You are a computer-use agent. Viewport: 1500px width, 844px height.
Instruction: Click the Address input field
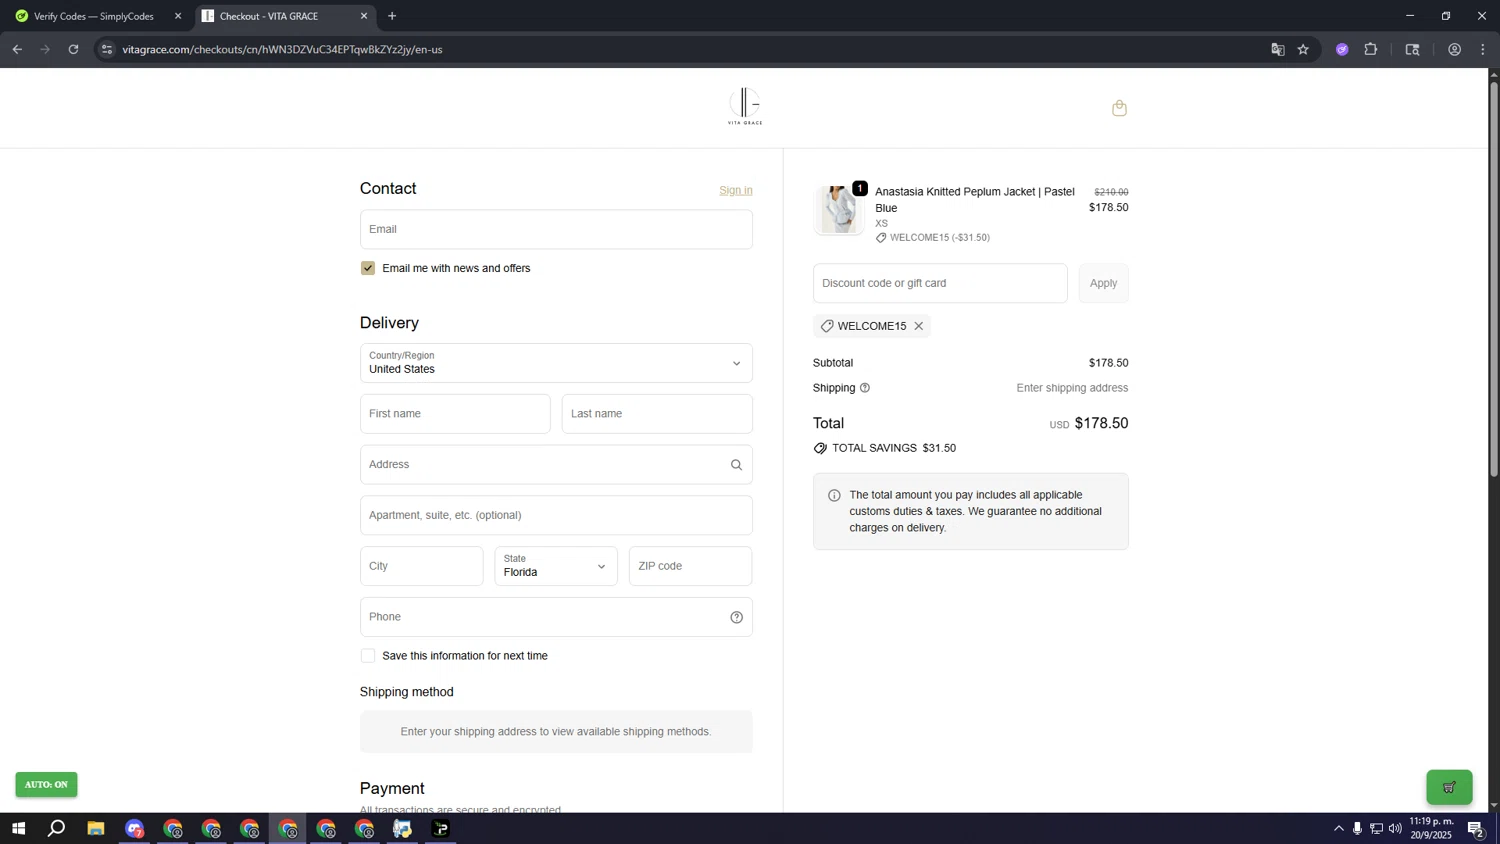pos(556,465)
